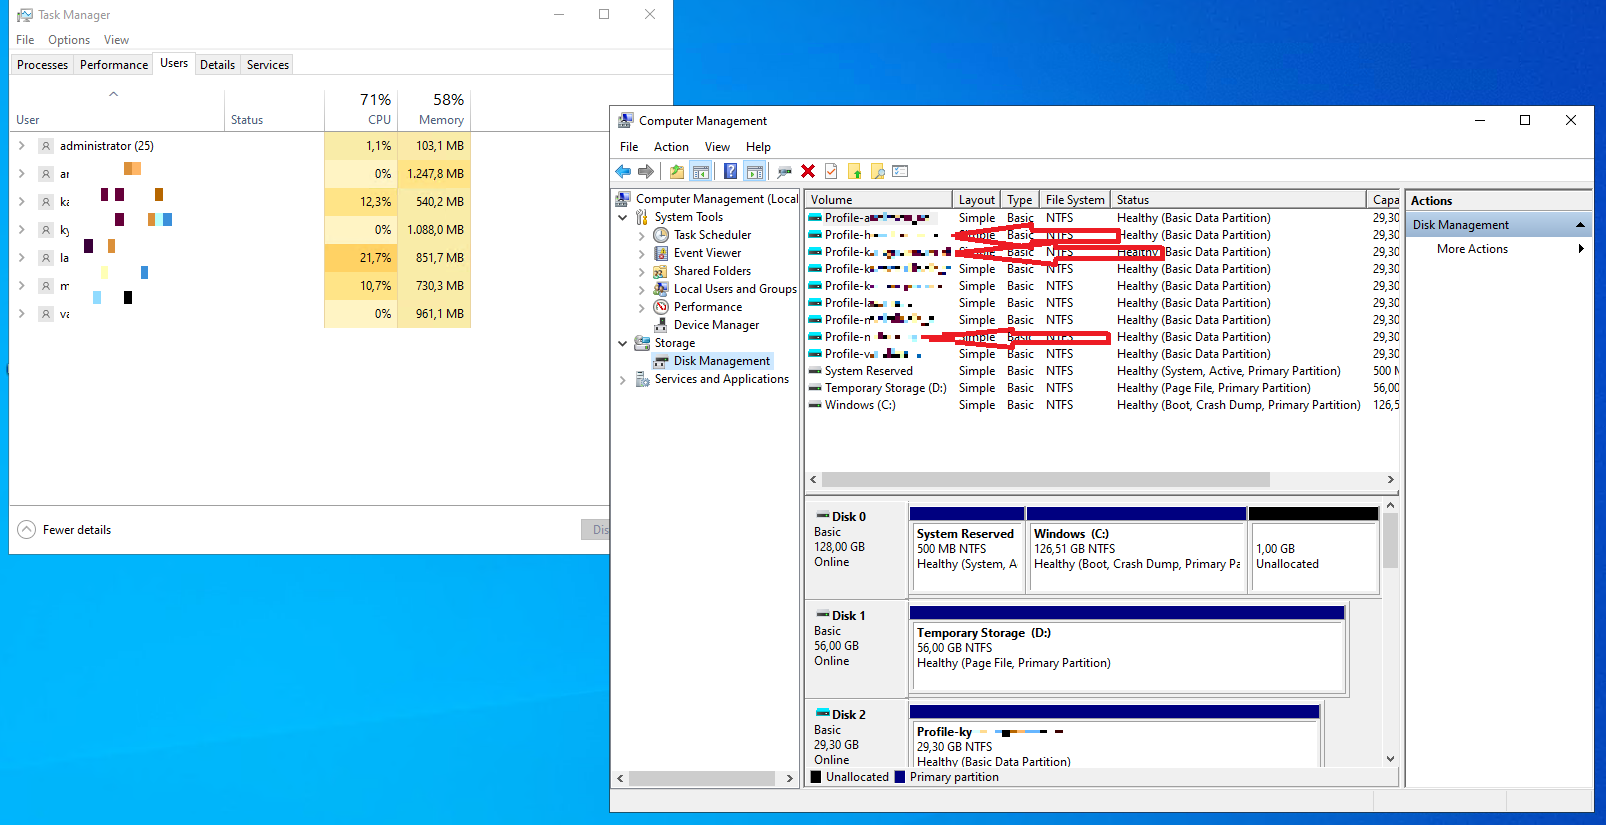Click the File System column header

(1075, 200)
